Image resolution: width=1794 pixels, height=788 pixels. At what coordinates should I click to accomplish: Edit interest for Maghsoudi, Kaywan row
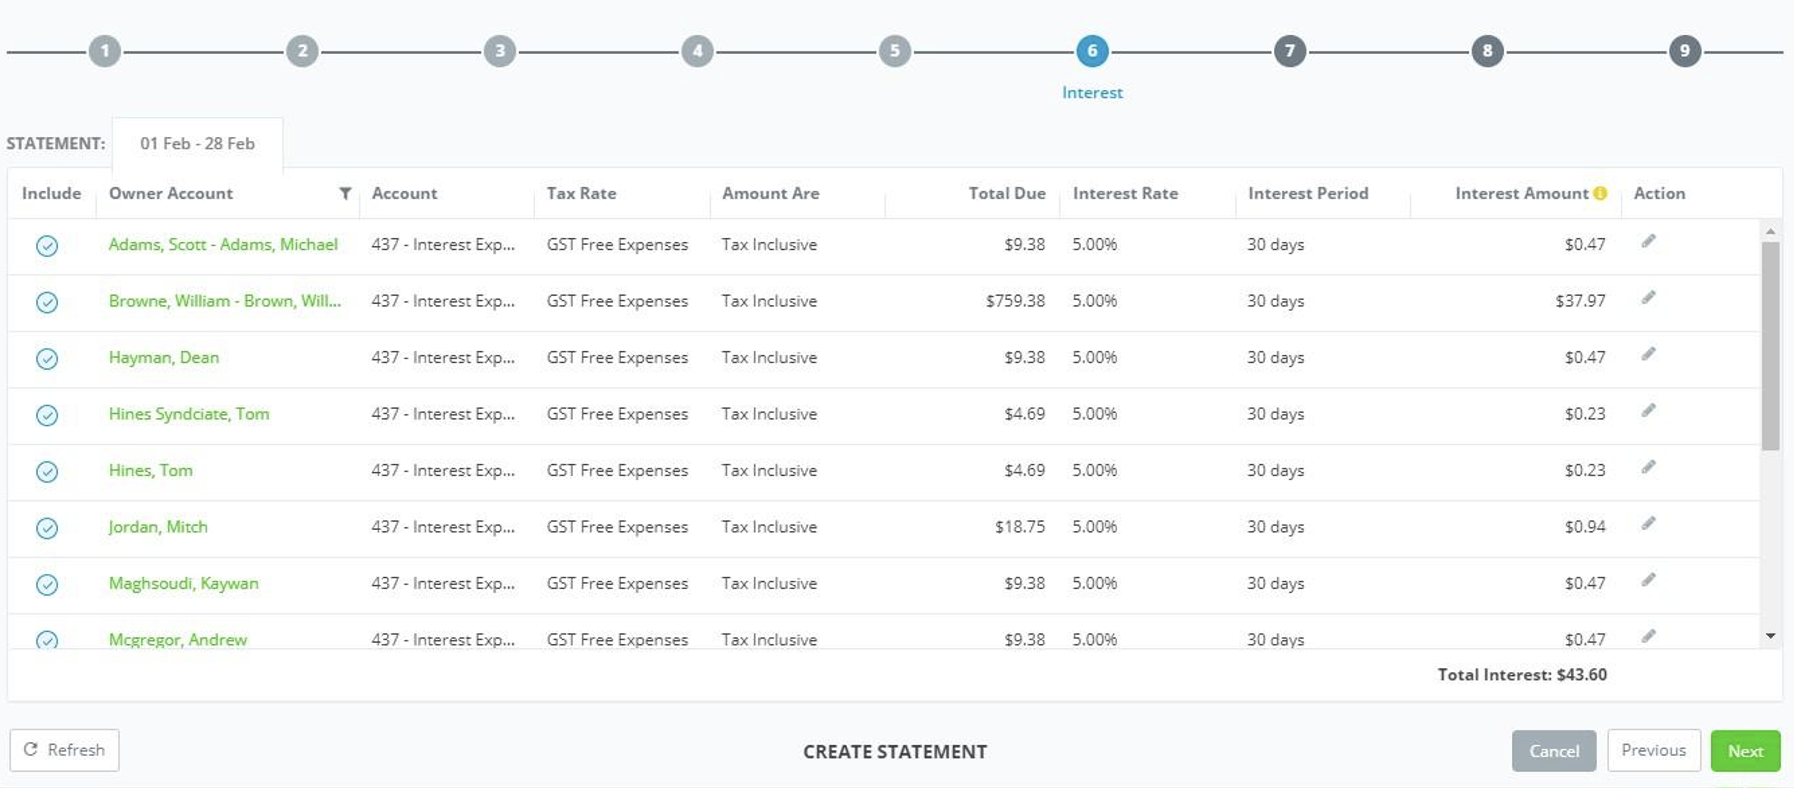(1648, 580)
